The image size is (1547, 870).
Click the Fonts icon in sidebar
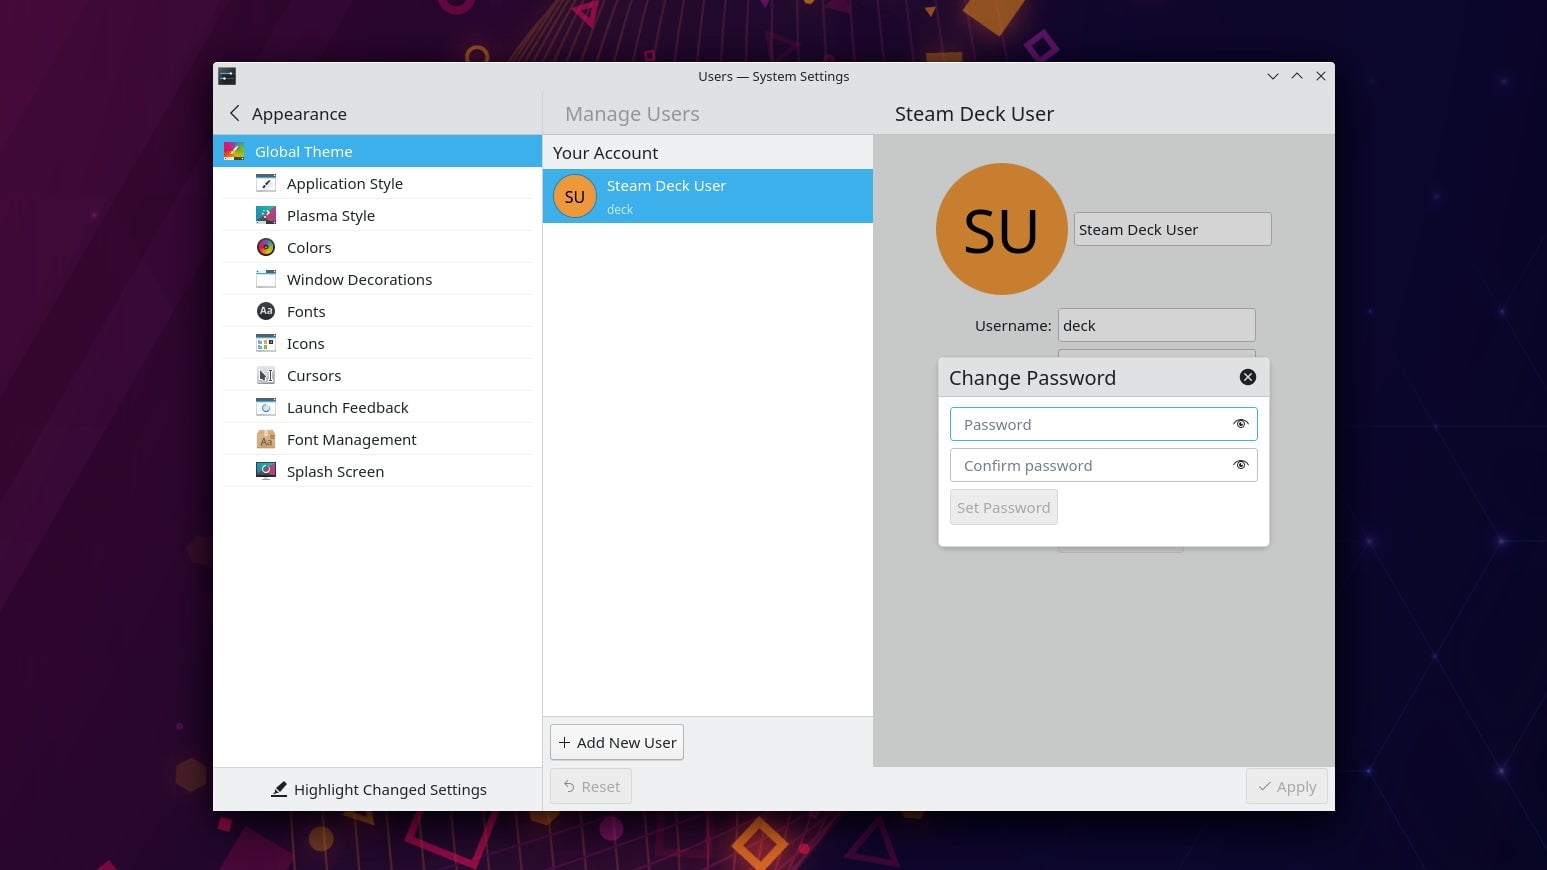pyautogui.click(x=266, y=312)
